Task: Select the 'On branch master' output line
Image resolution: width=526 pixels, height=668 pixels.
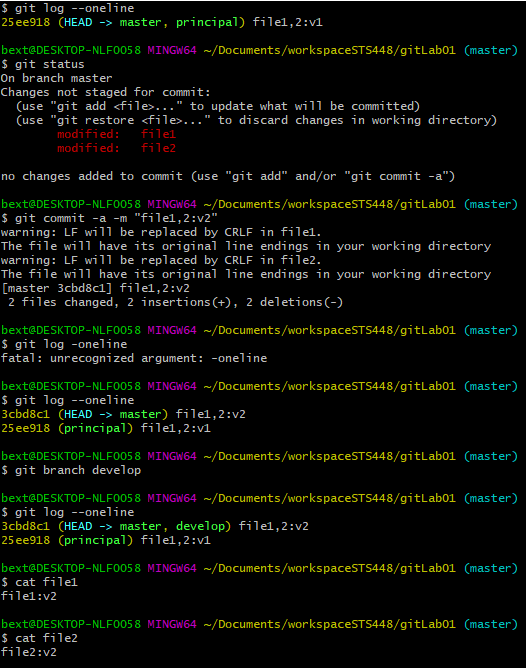Action: pos(56,78)
